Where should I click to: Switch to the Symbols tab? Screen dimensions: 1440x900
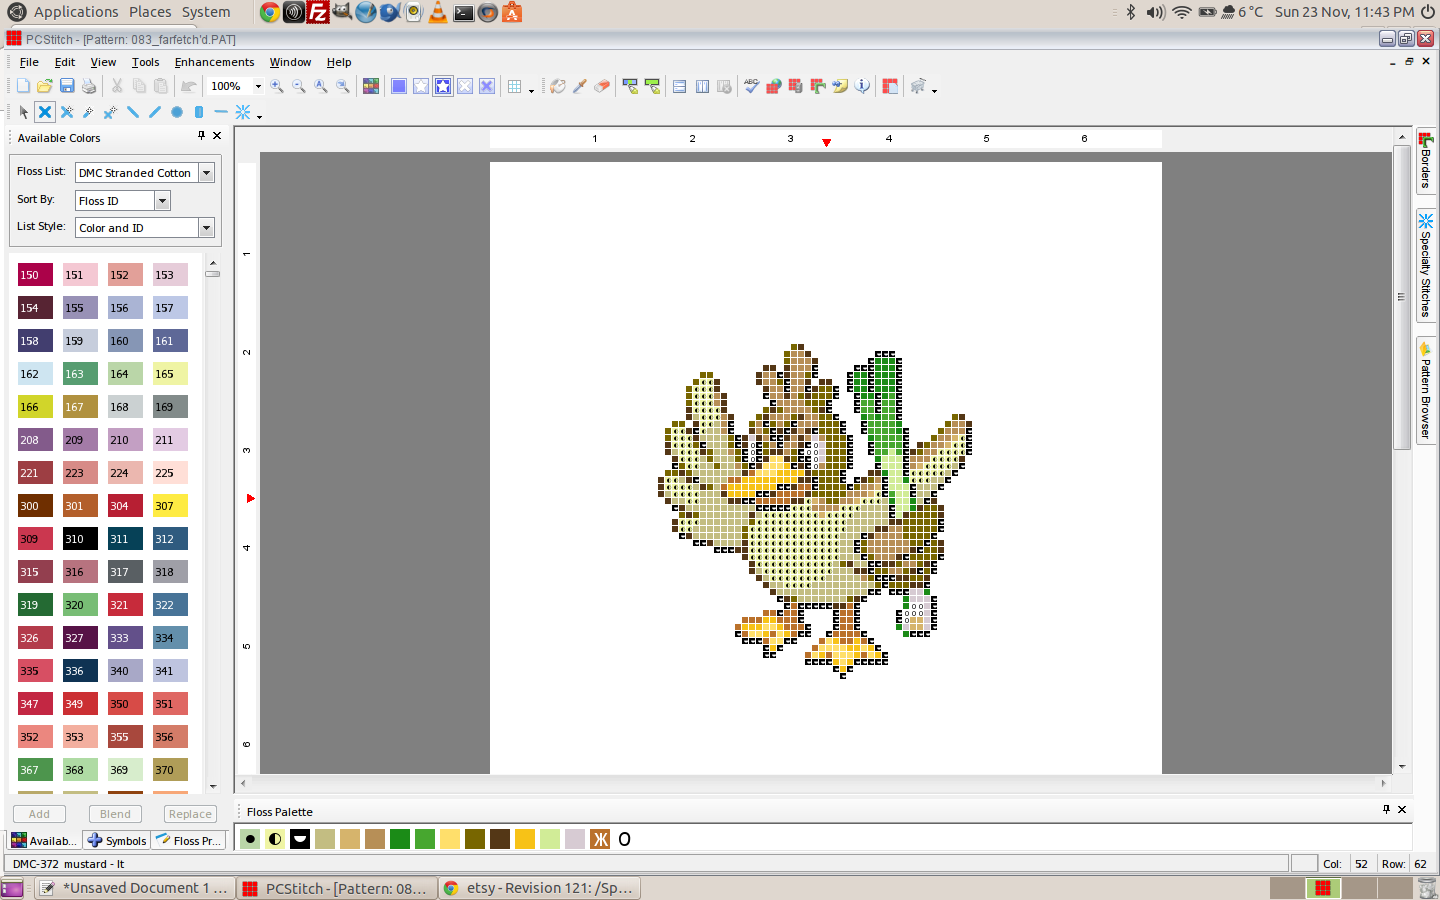[117, 841]
